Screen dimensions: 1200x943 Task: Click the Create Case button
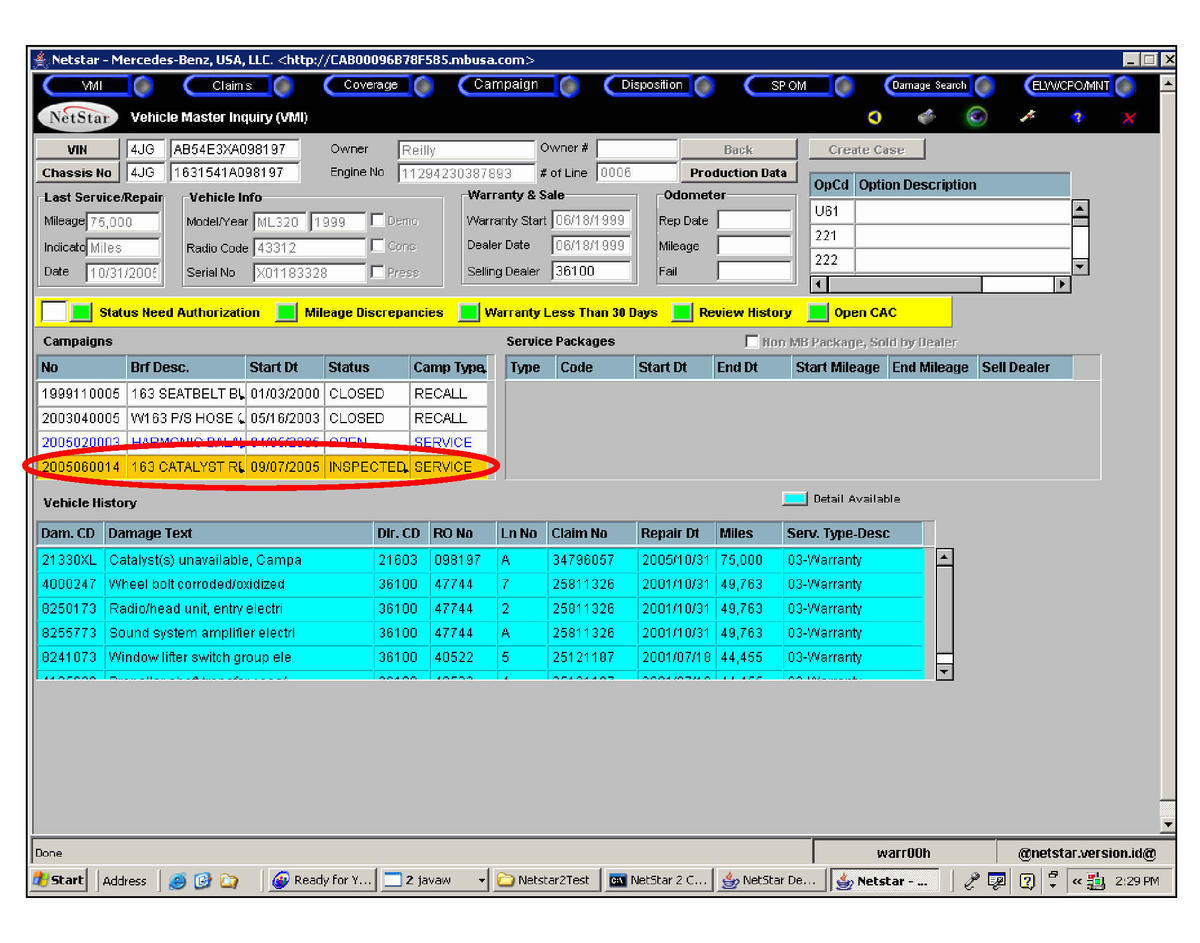[x=866, y=149]
